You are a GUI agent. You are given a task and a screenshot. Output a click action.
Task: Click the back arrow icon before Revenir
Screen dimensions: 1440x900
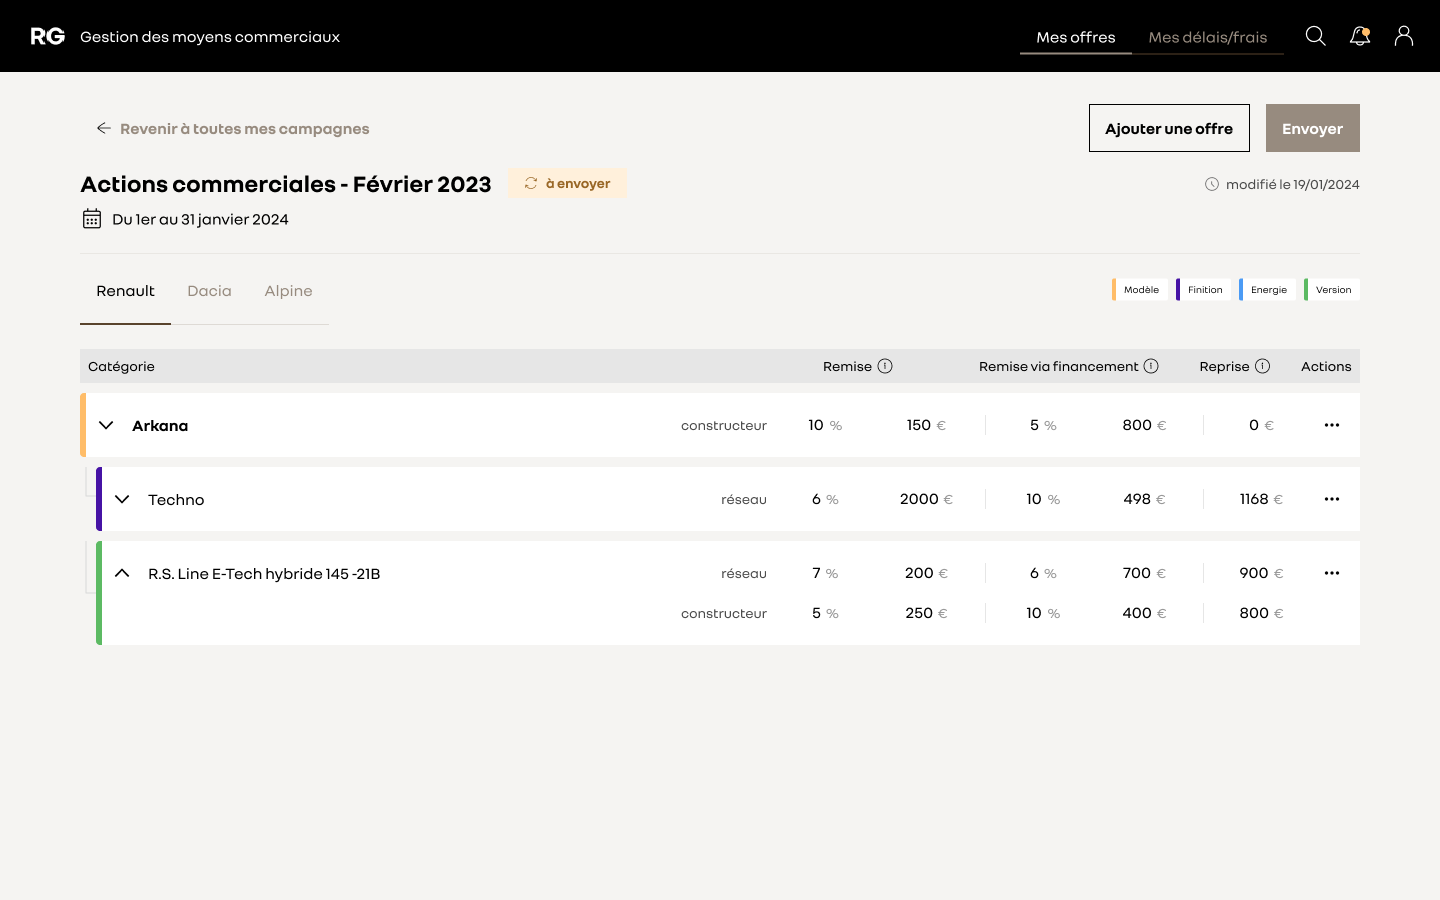pos(103,128)
